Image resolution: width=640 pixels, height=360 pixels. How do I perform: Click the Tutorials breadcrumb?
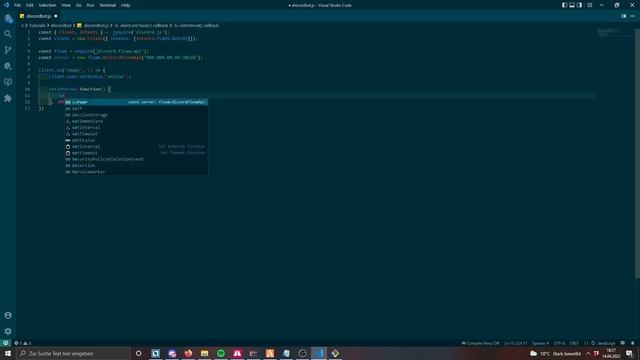tap(37, 25)
